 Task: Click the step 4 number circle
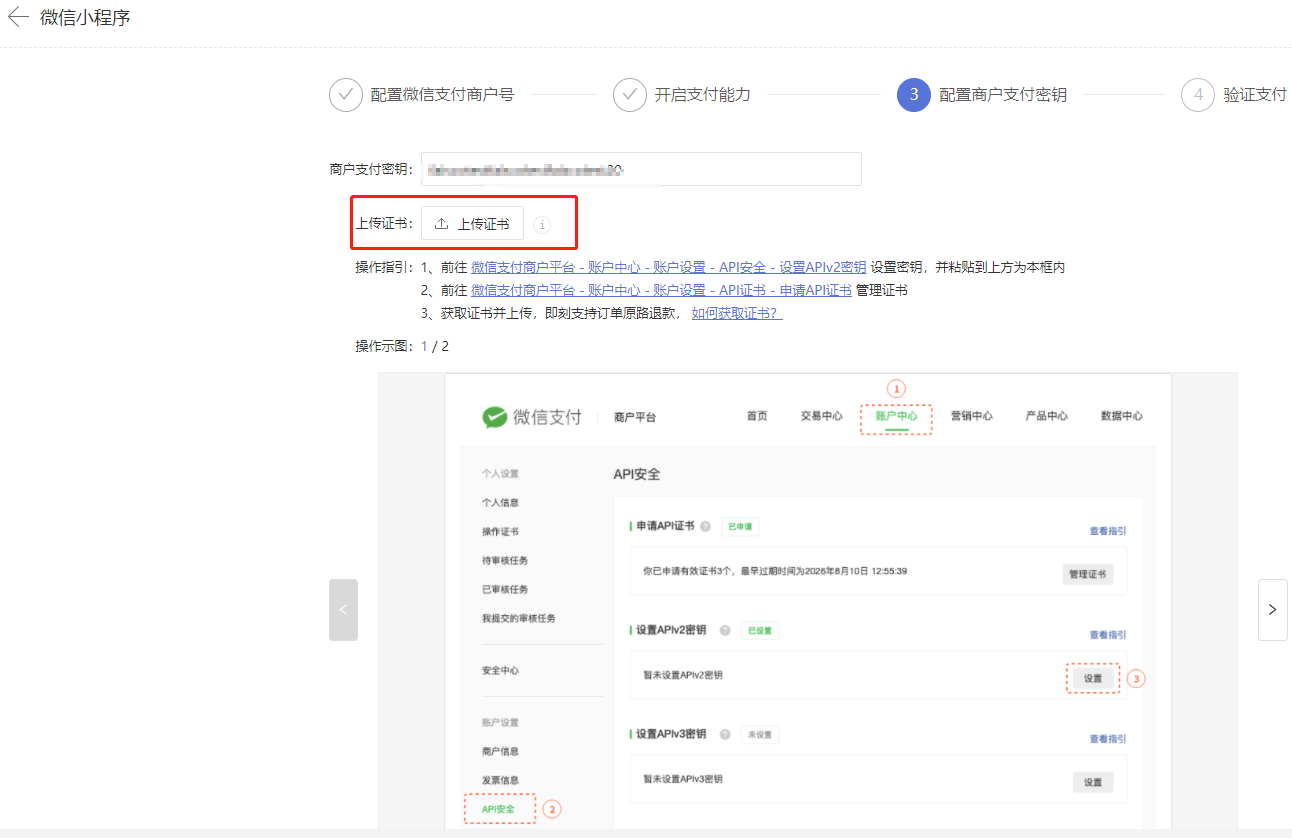(x=1198, y=95)
